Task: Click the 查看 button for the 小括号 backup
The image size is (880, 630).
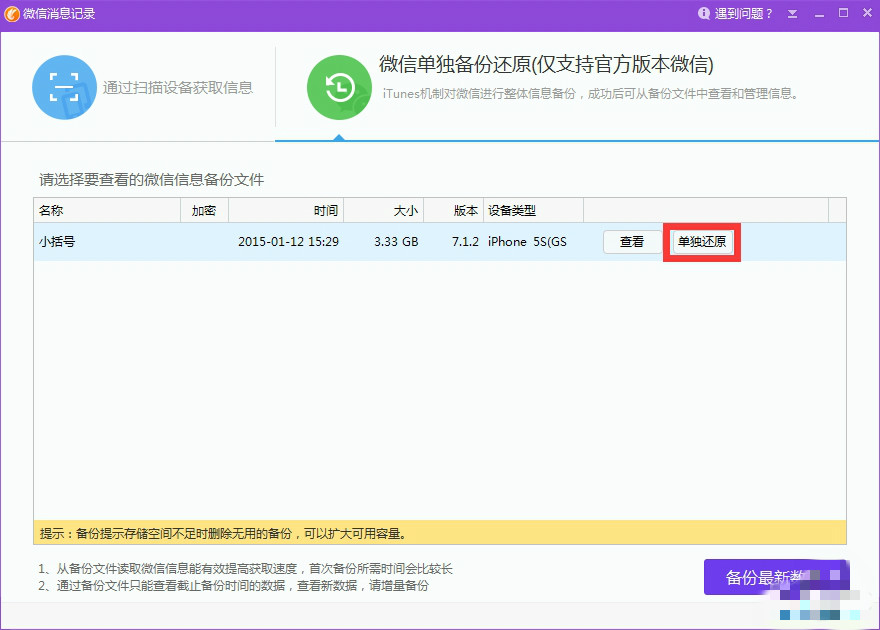Action: click(632, 241)
